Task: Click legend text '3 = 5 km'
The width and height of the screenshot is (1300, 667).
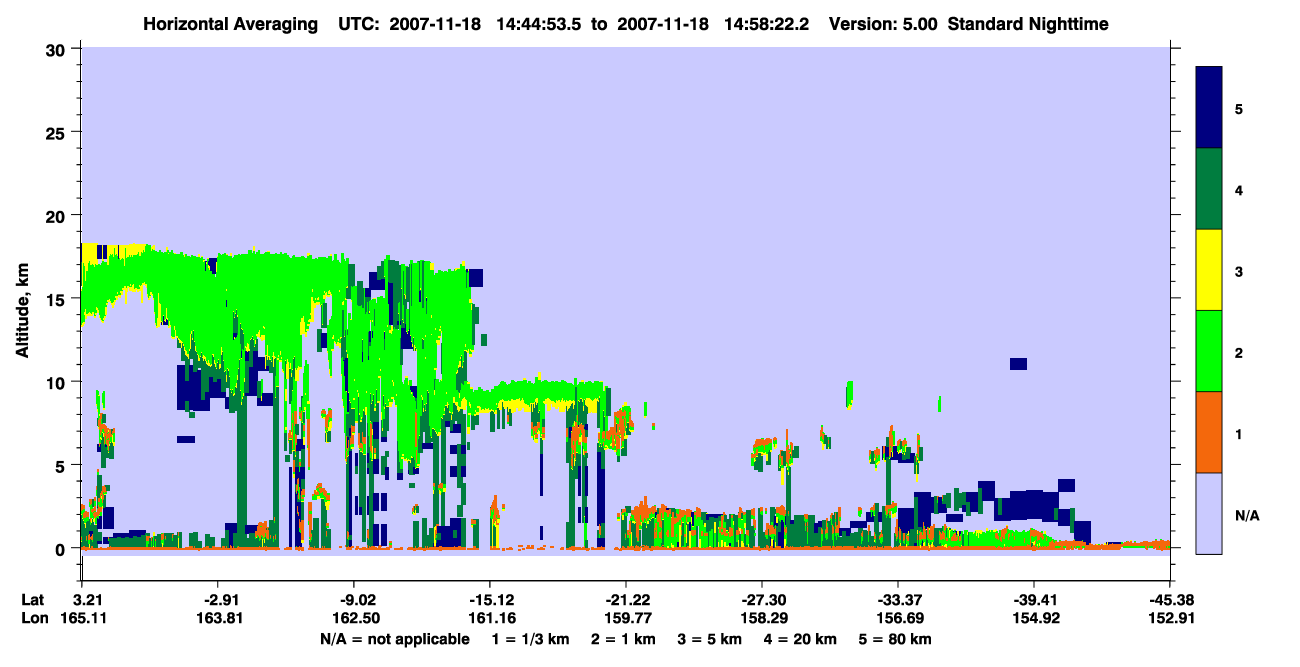Action: (x=711, y=639)
